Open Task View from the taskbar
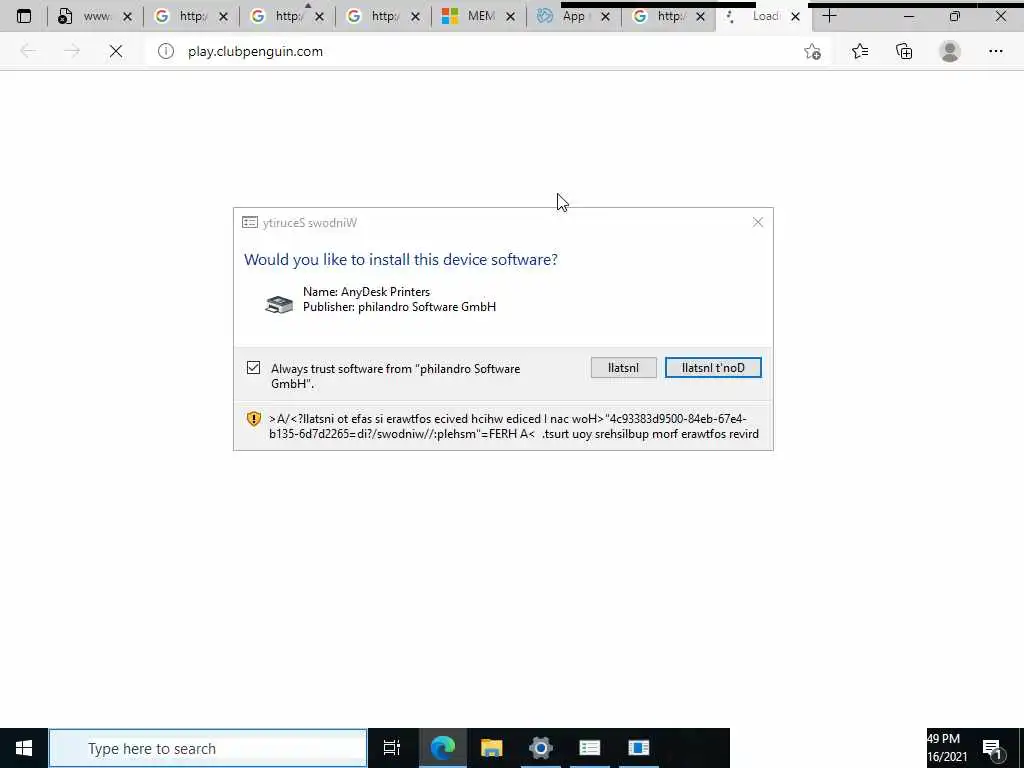This screenshot has height=768, width=1024. pyautogui.click(x=391, y=748)
